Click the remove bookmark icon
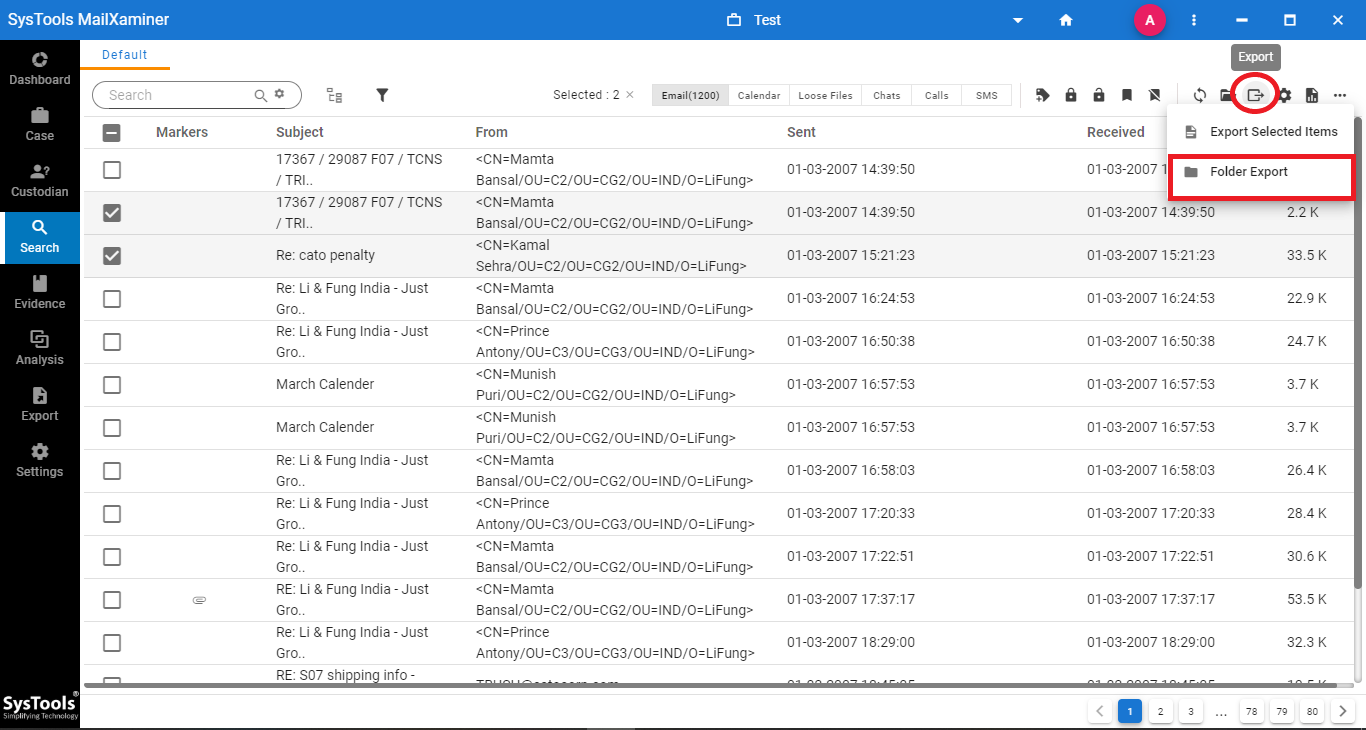Viewport: 1366px width, 730px height. (x=1155, y=95)
